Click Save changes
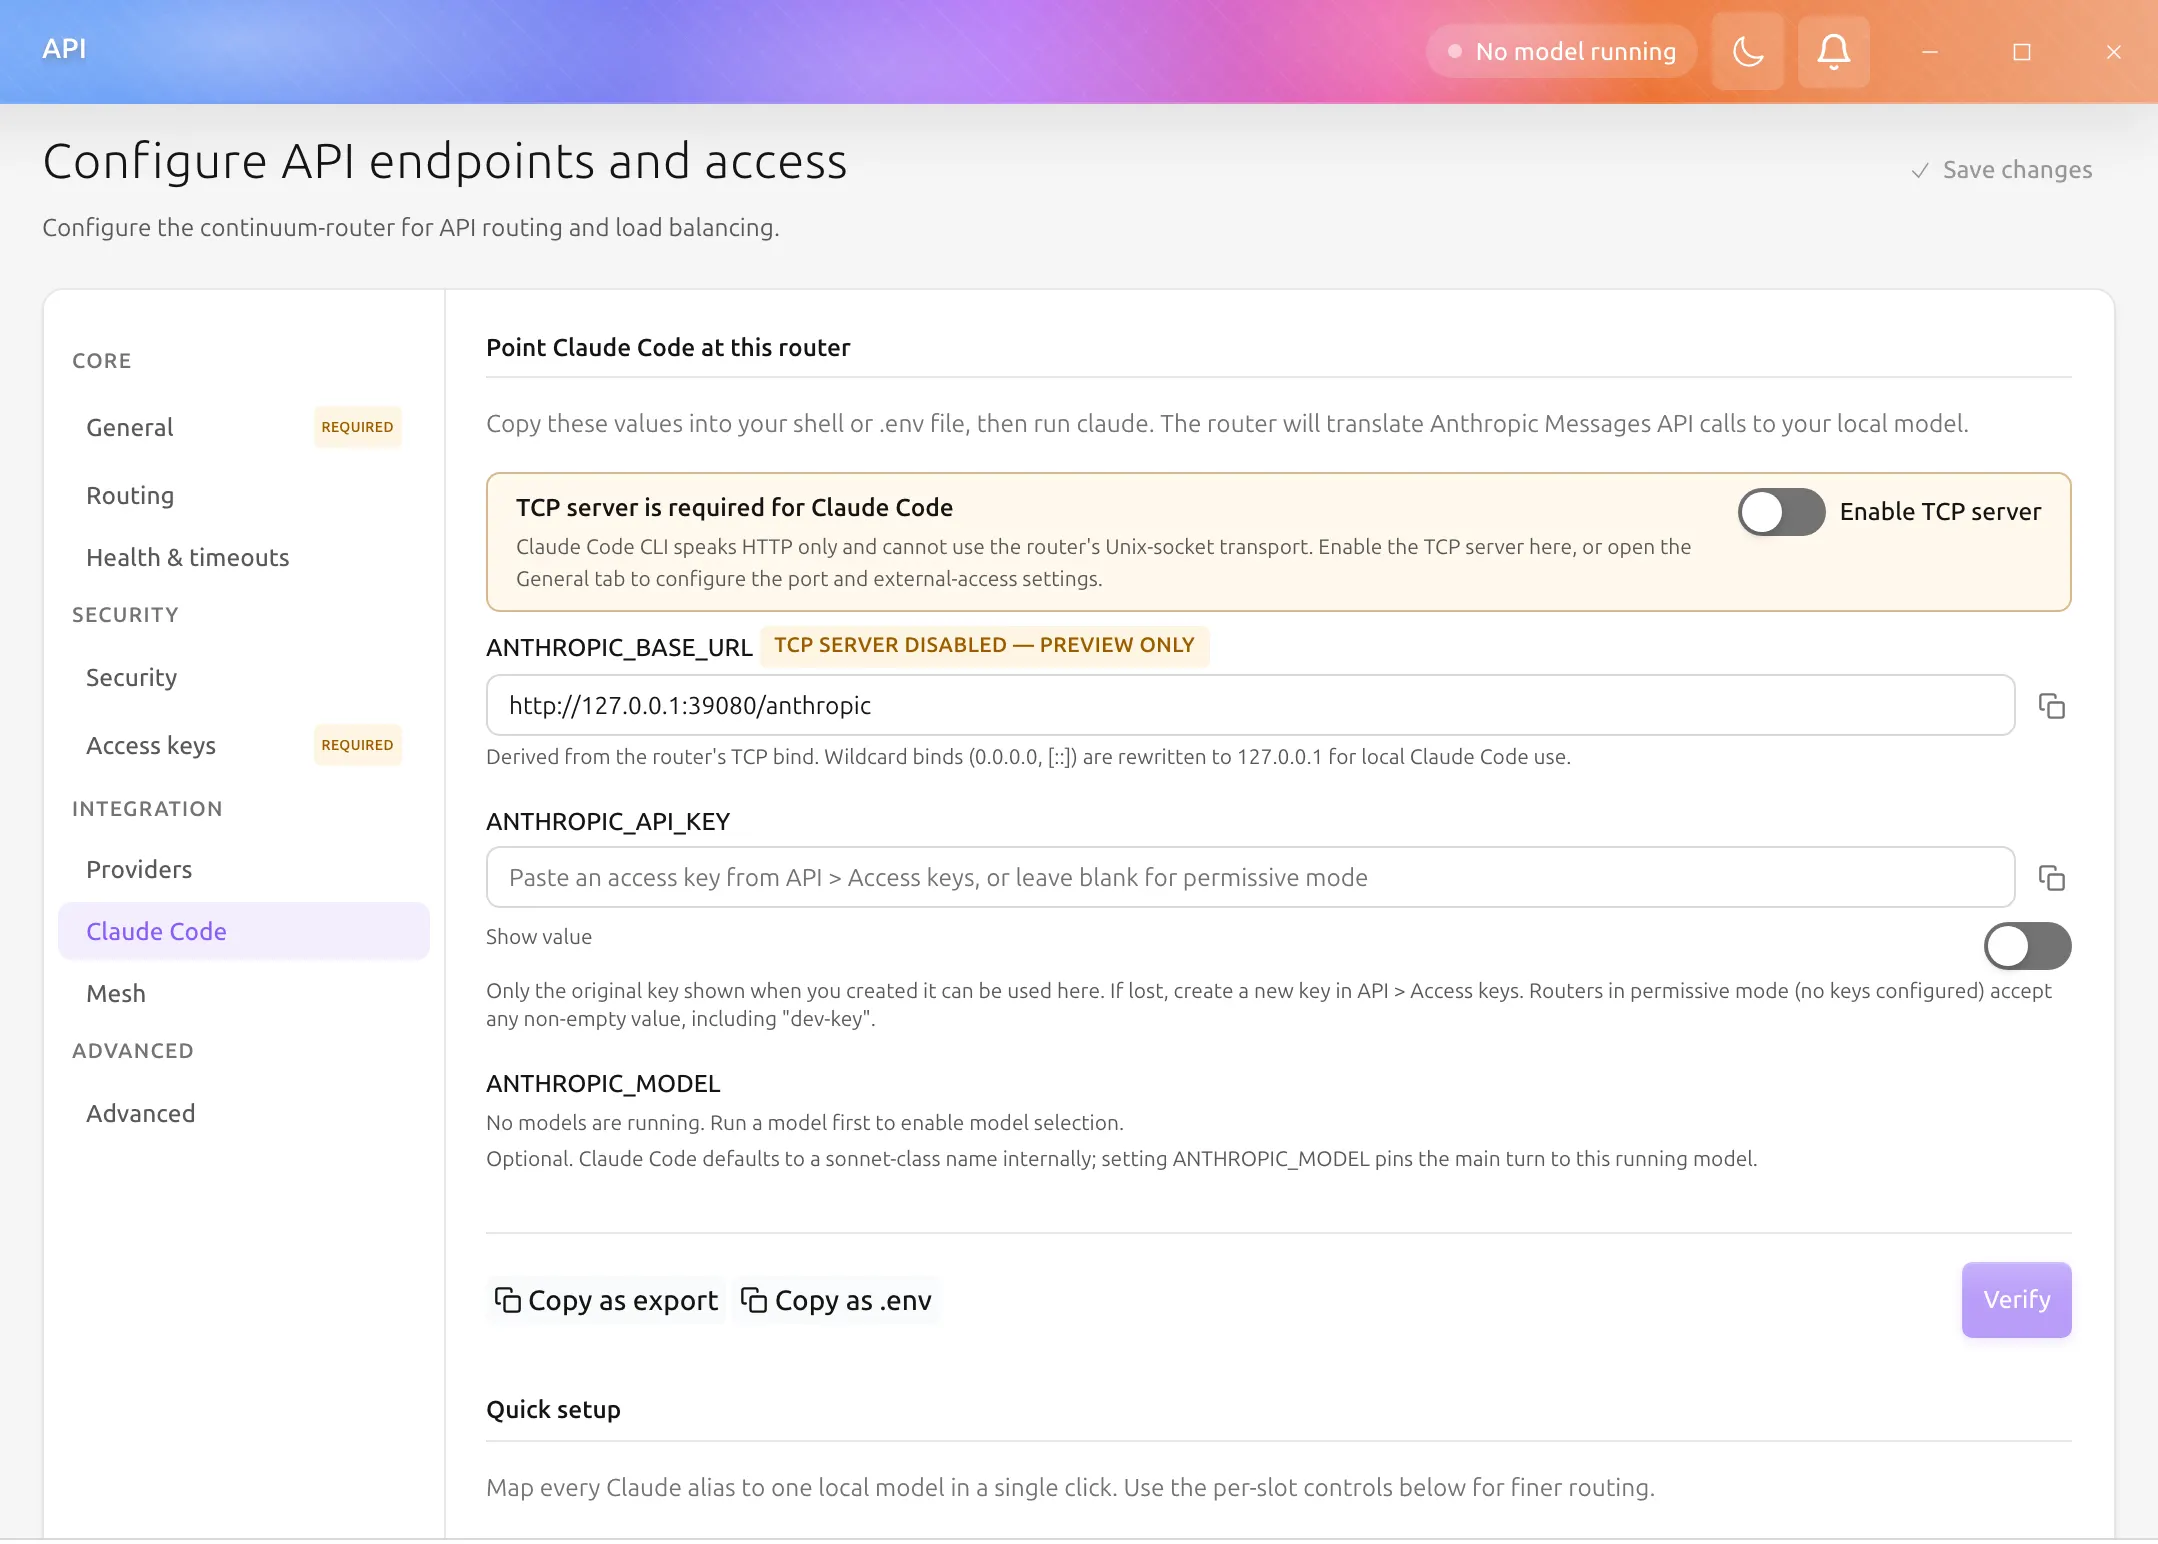Image resolution: width=2158 pixels, height=1544 pixels. click(2002, 170)
